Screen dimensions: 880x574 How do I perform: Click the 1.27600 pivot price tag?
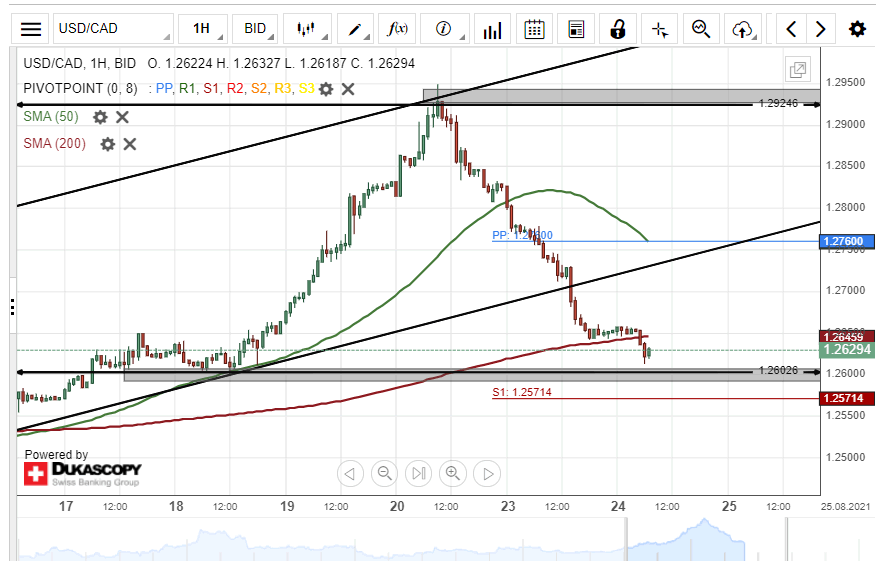point(847,241)
